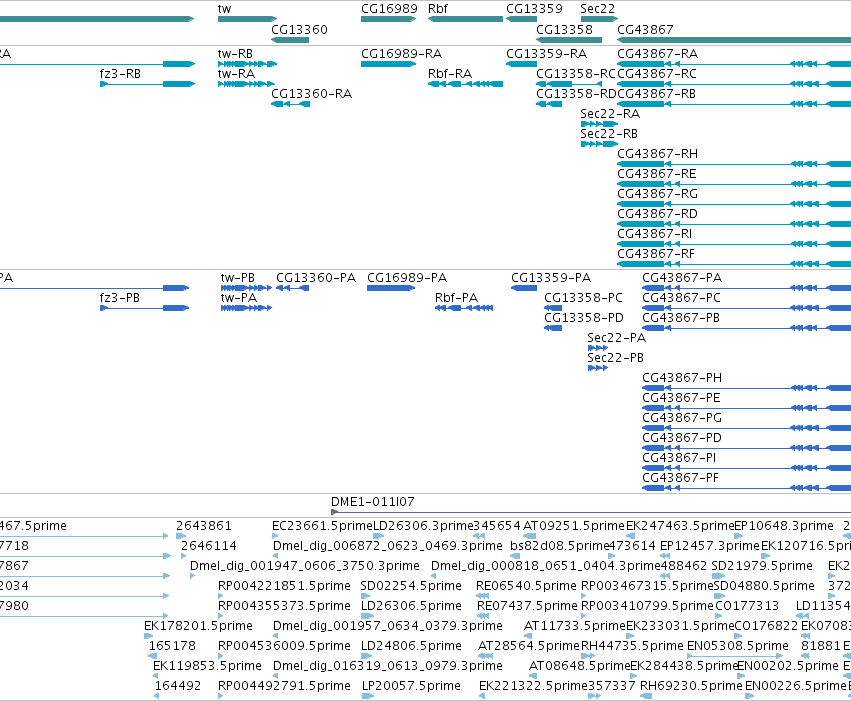
Task: Click the CG13360-PA protein label
Action: pos(316,278)
